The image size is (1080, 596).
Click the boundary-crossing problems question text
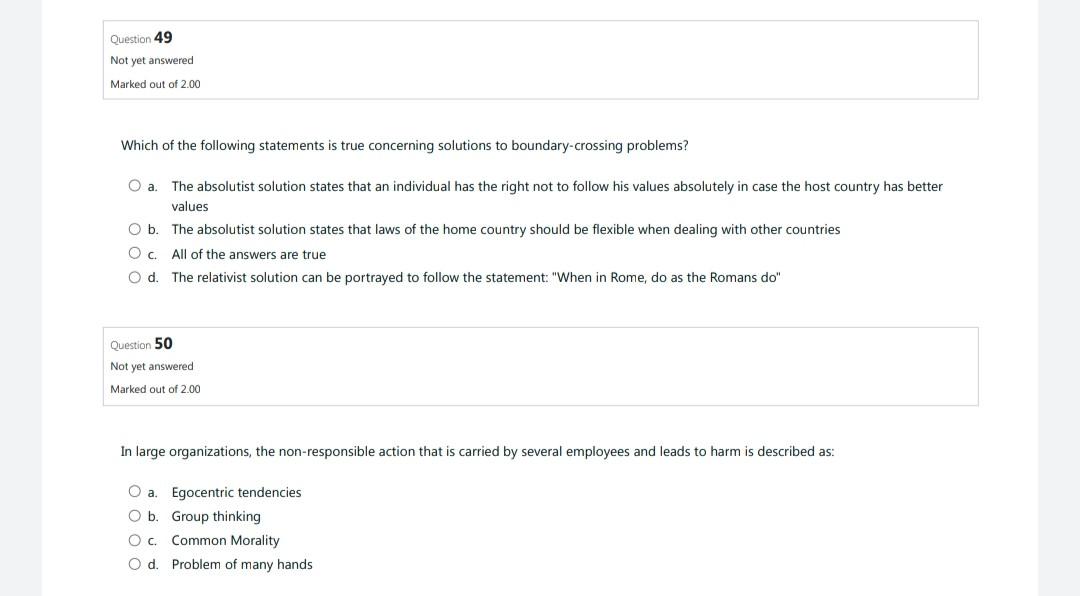click(403, 145)
